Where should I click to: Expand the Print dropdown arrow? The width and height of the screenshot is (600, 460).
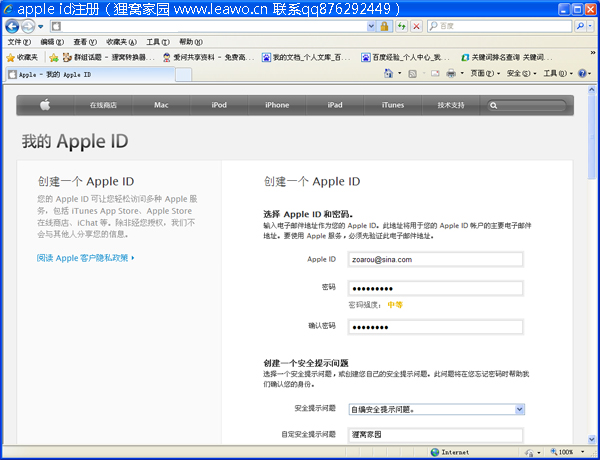462,73
